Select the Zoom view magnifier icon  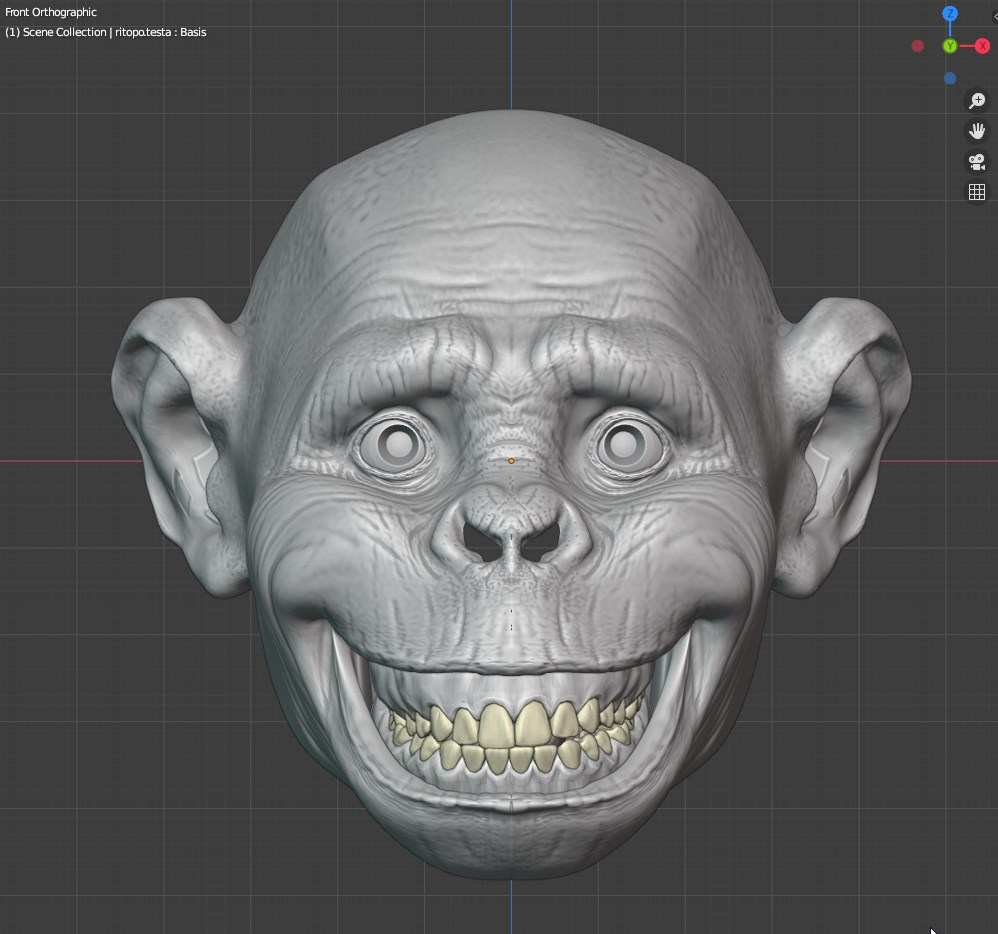(x=977, y=100)
